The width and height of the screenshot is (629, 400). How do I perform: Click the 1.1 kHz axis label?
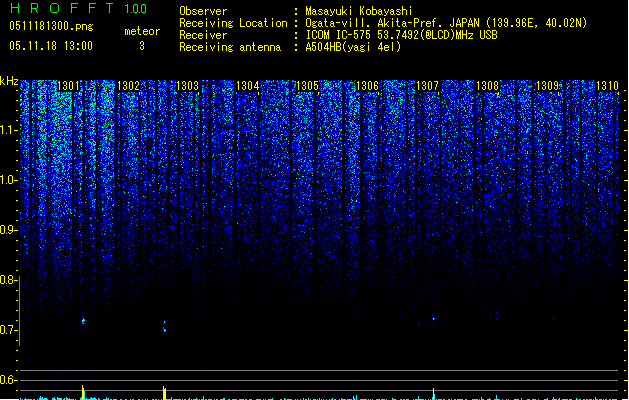[8, 130]
